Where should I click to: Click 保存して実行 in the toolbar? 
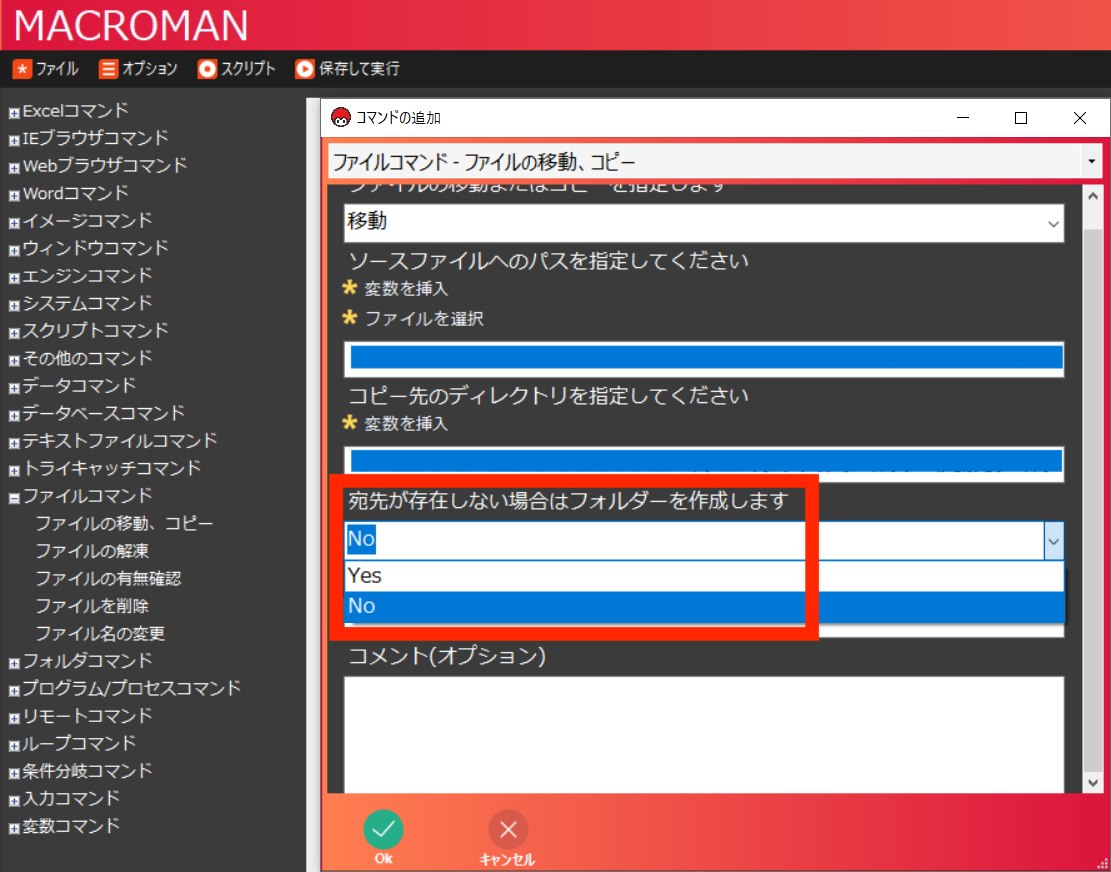tap(348, 69)
